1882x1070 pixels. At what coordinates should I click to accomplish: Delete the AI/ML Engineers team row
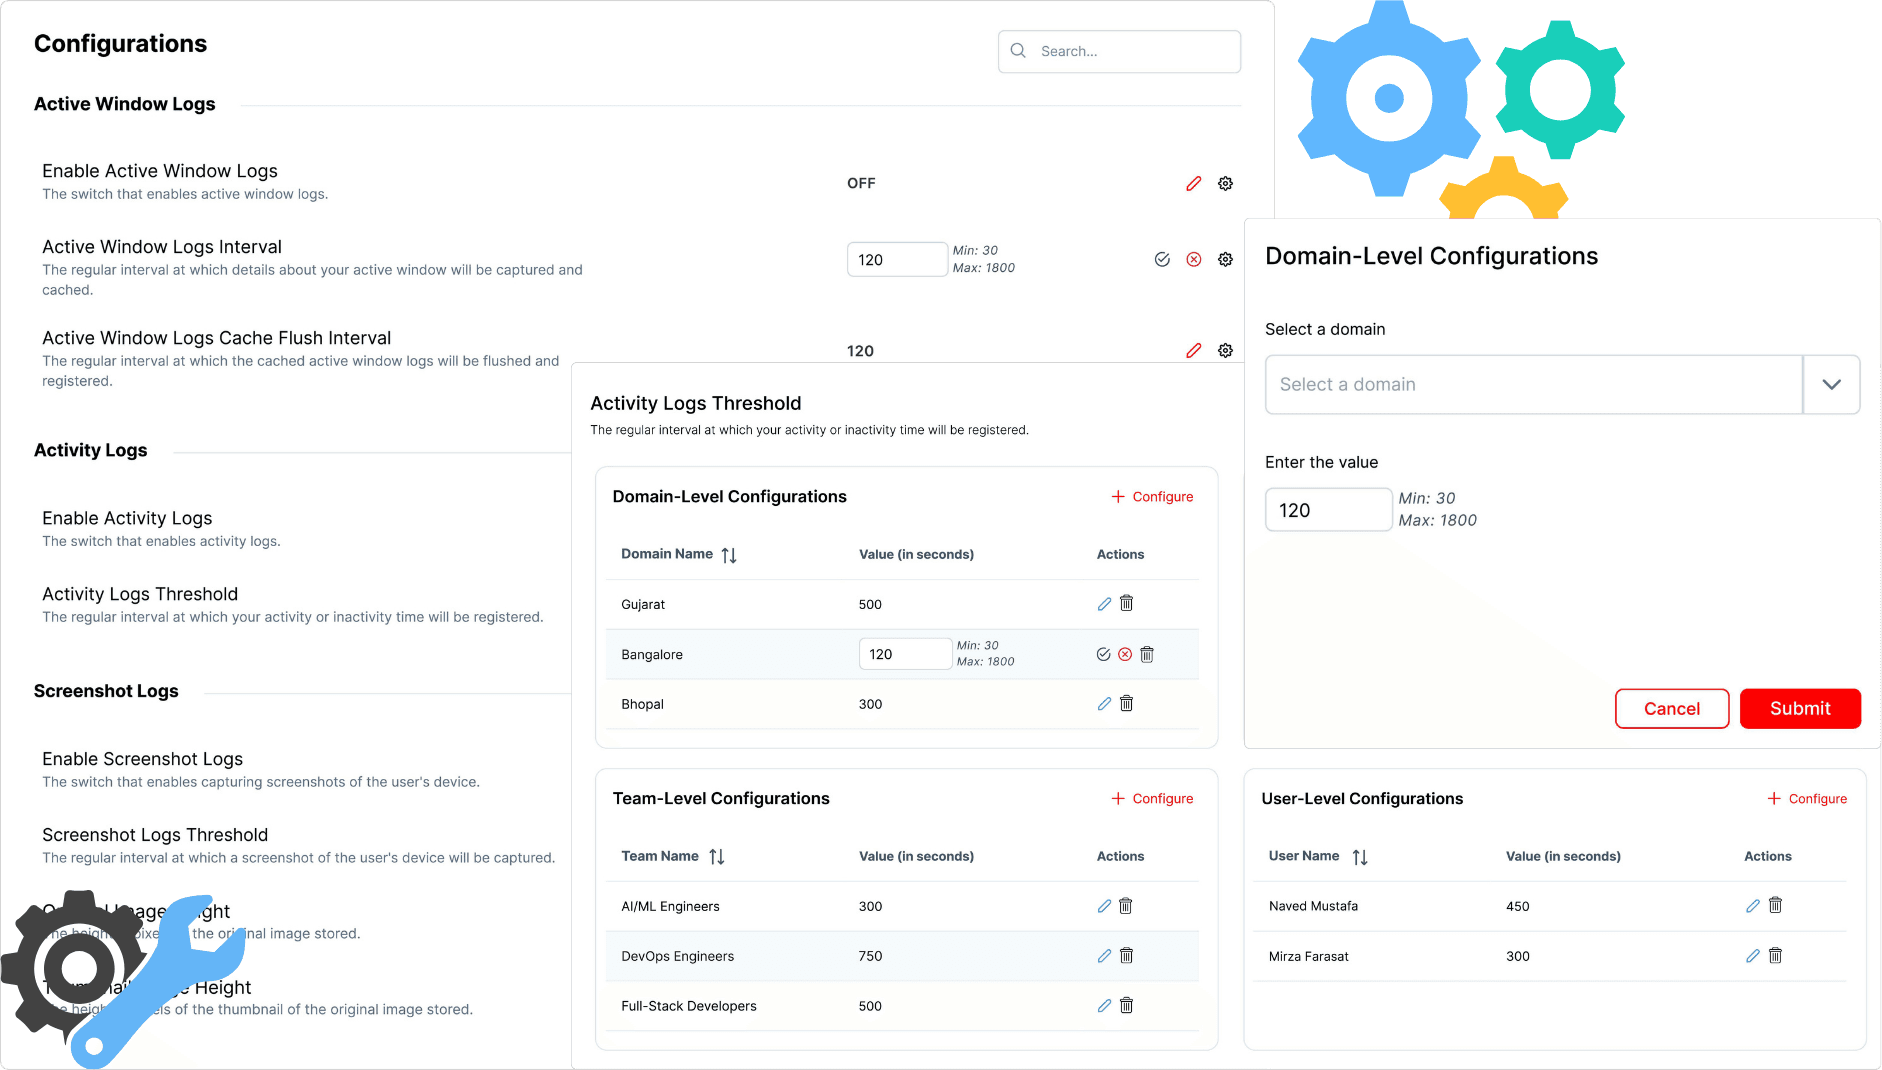[1126, 905]
